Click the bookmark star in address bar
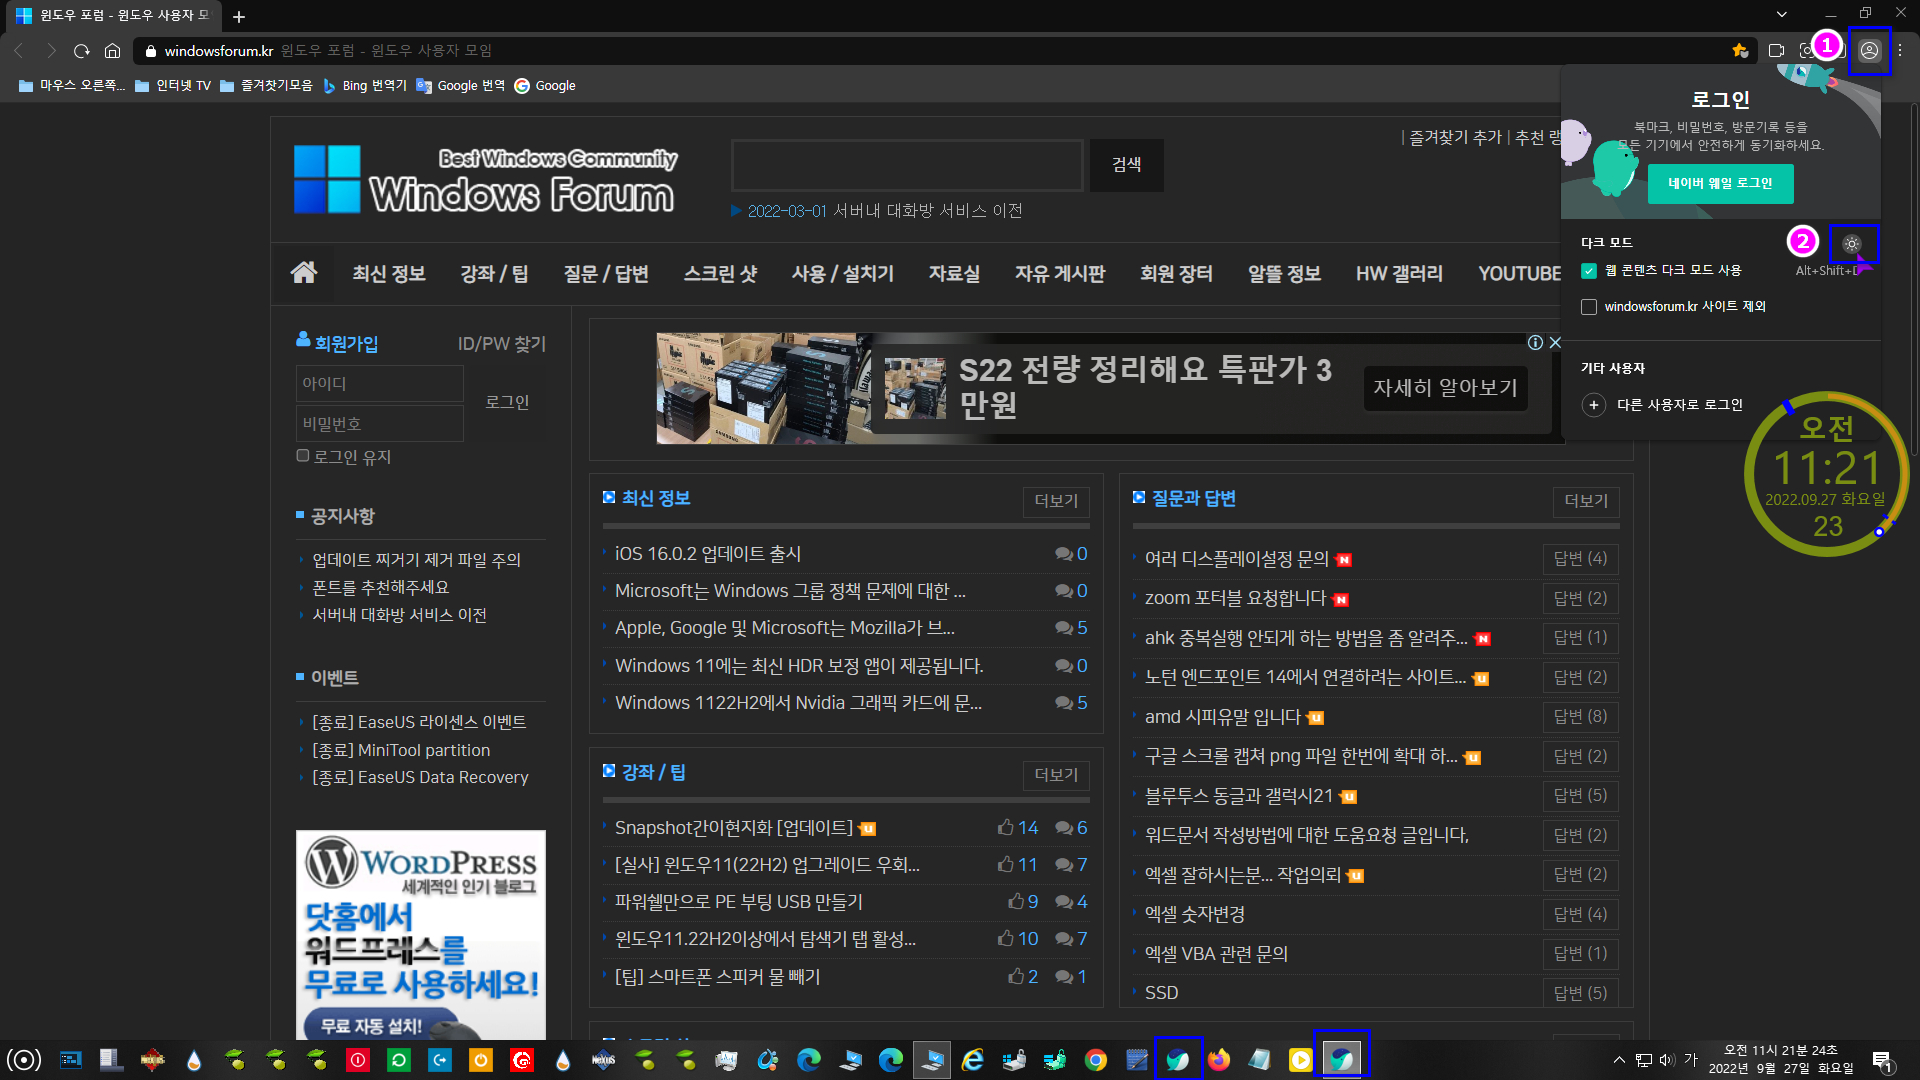The height and width of the screenshot is (1080, 1920). pos(1740,50)
